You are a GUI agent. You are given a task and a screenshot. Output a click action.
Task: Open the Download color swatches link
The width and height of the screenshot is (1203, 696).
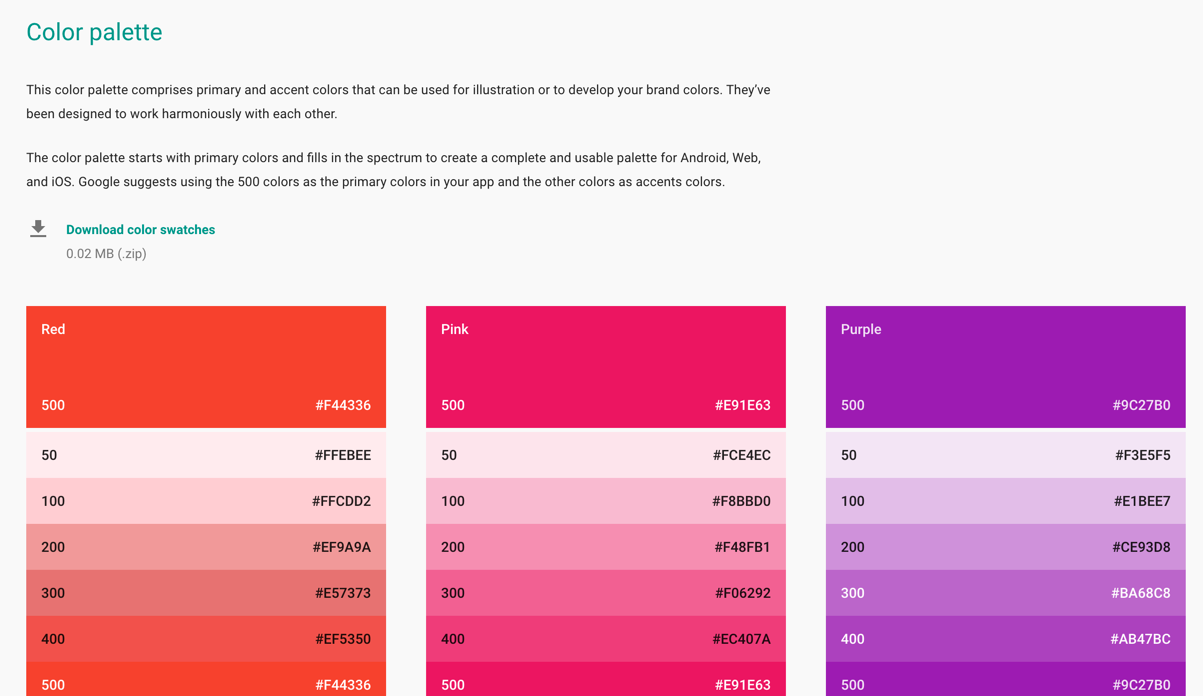(x=140, y=230)
